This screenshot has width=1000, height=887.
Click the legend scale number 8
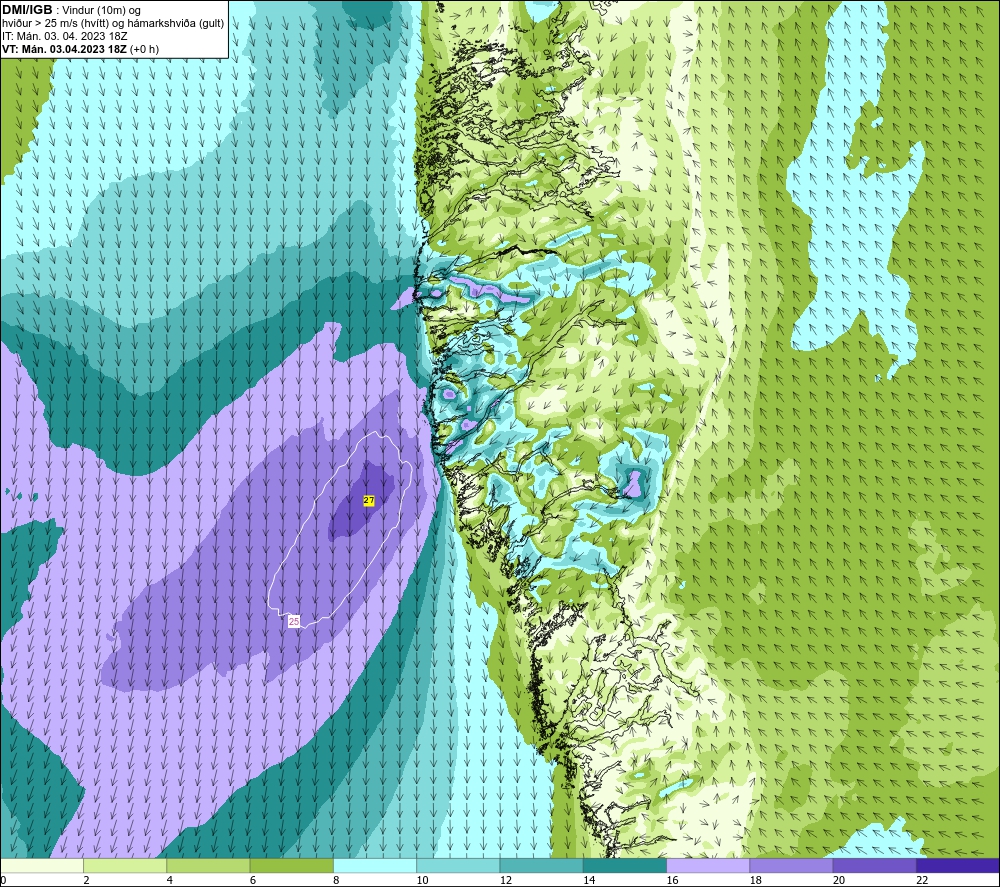[336, 881]
